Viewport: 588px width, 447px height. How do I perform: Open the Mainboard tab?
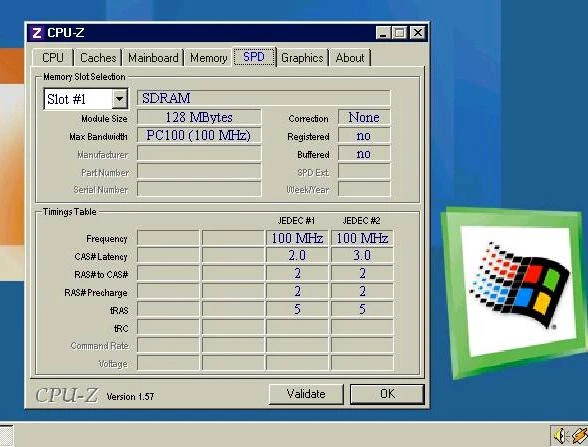[x=153, y=58]
